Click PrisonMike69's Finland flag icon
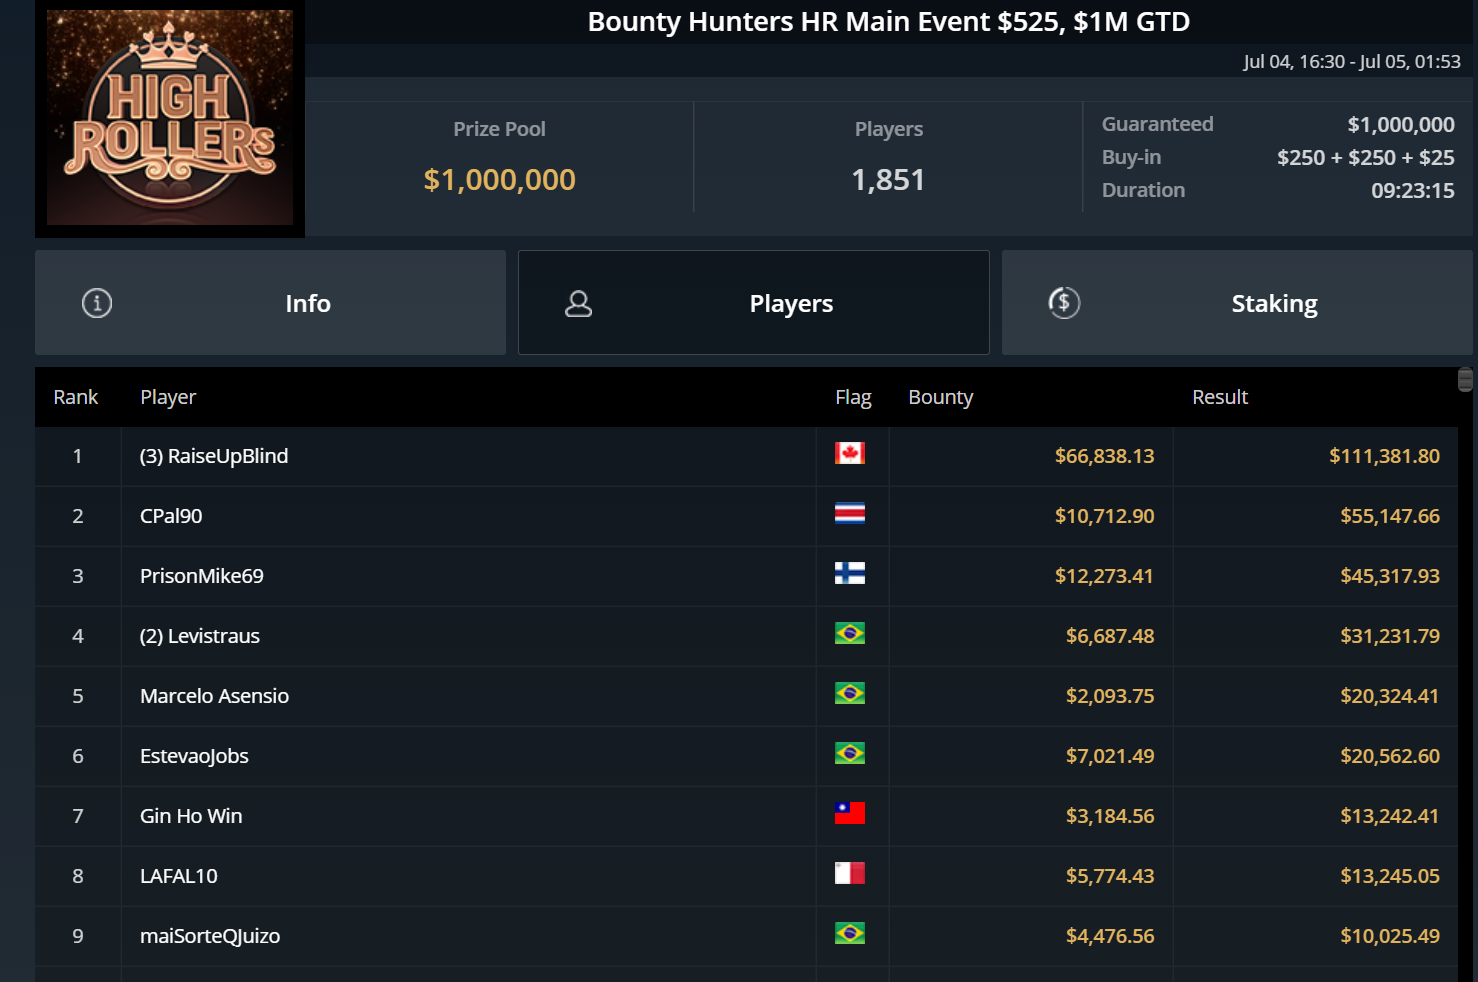Image resolution: width=1478 pixels, height=982 pixels. tap(850, 574)
